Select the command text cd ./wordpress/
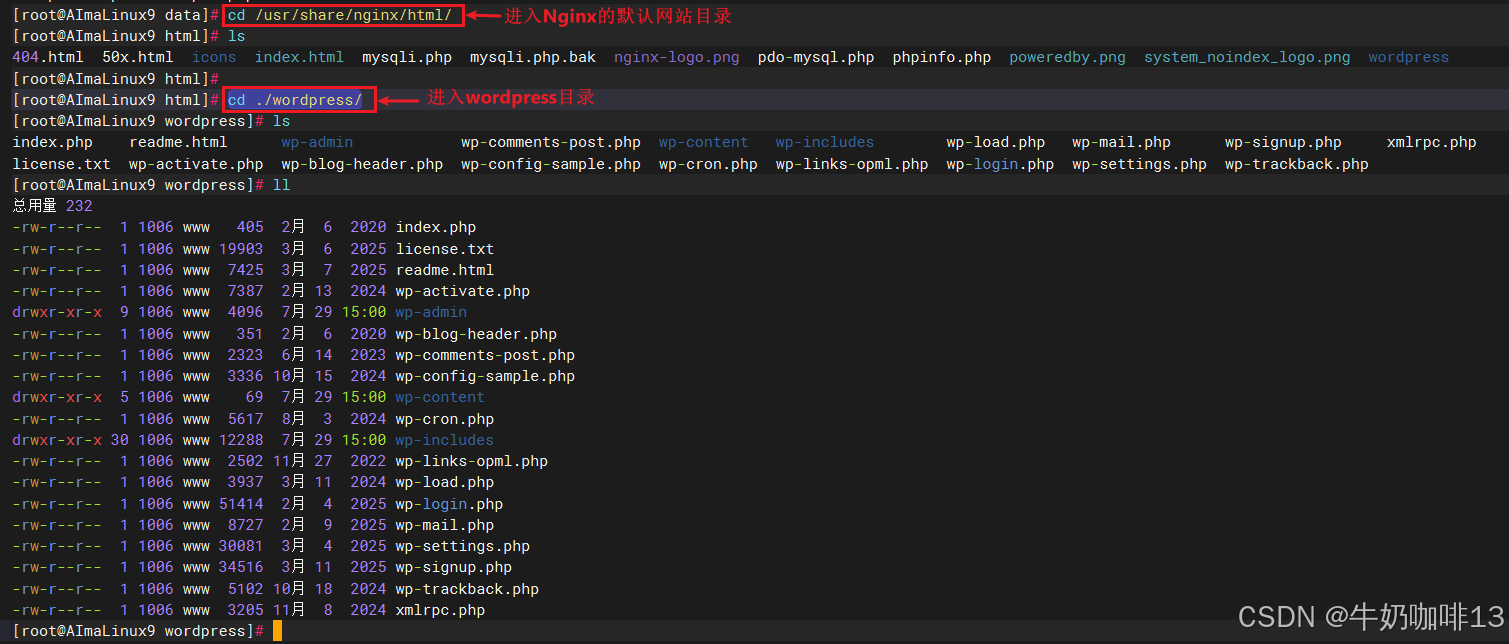 295,99
